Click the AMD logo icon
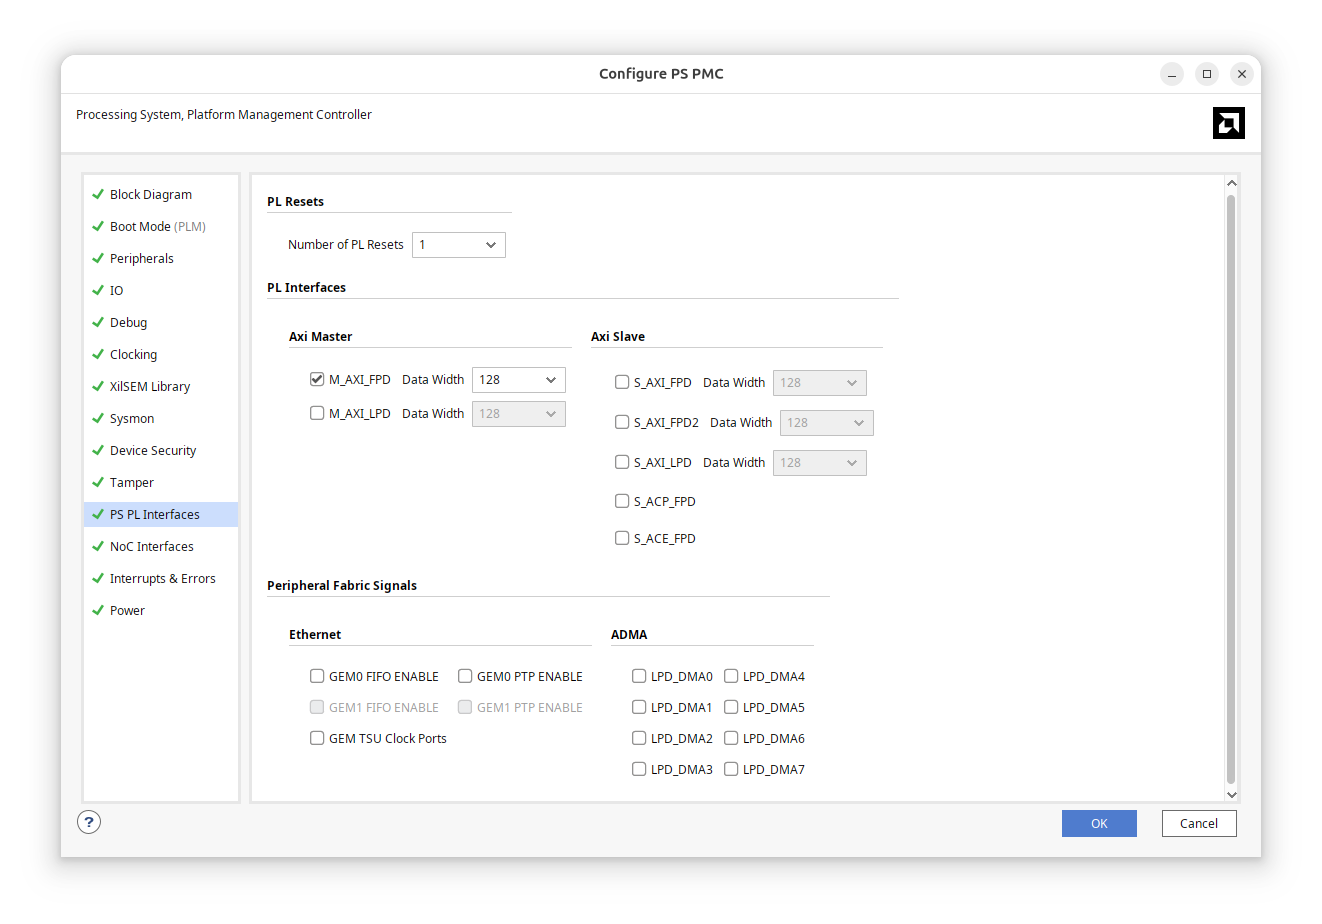Screen dimensions: 1322x924 [1228, 123]
